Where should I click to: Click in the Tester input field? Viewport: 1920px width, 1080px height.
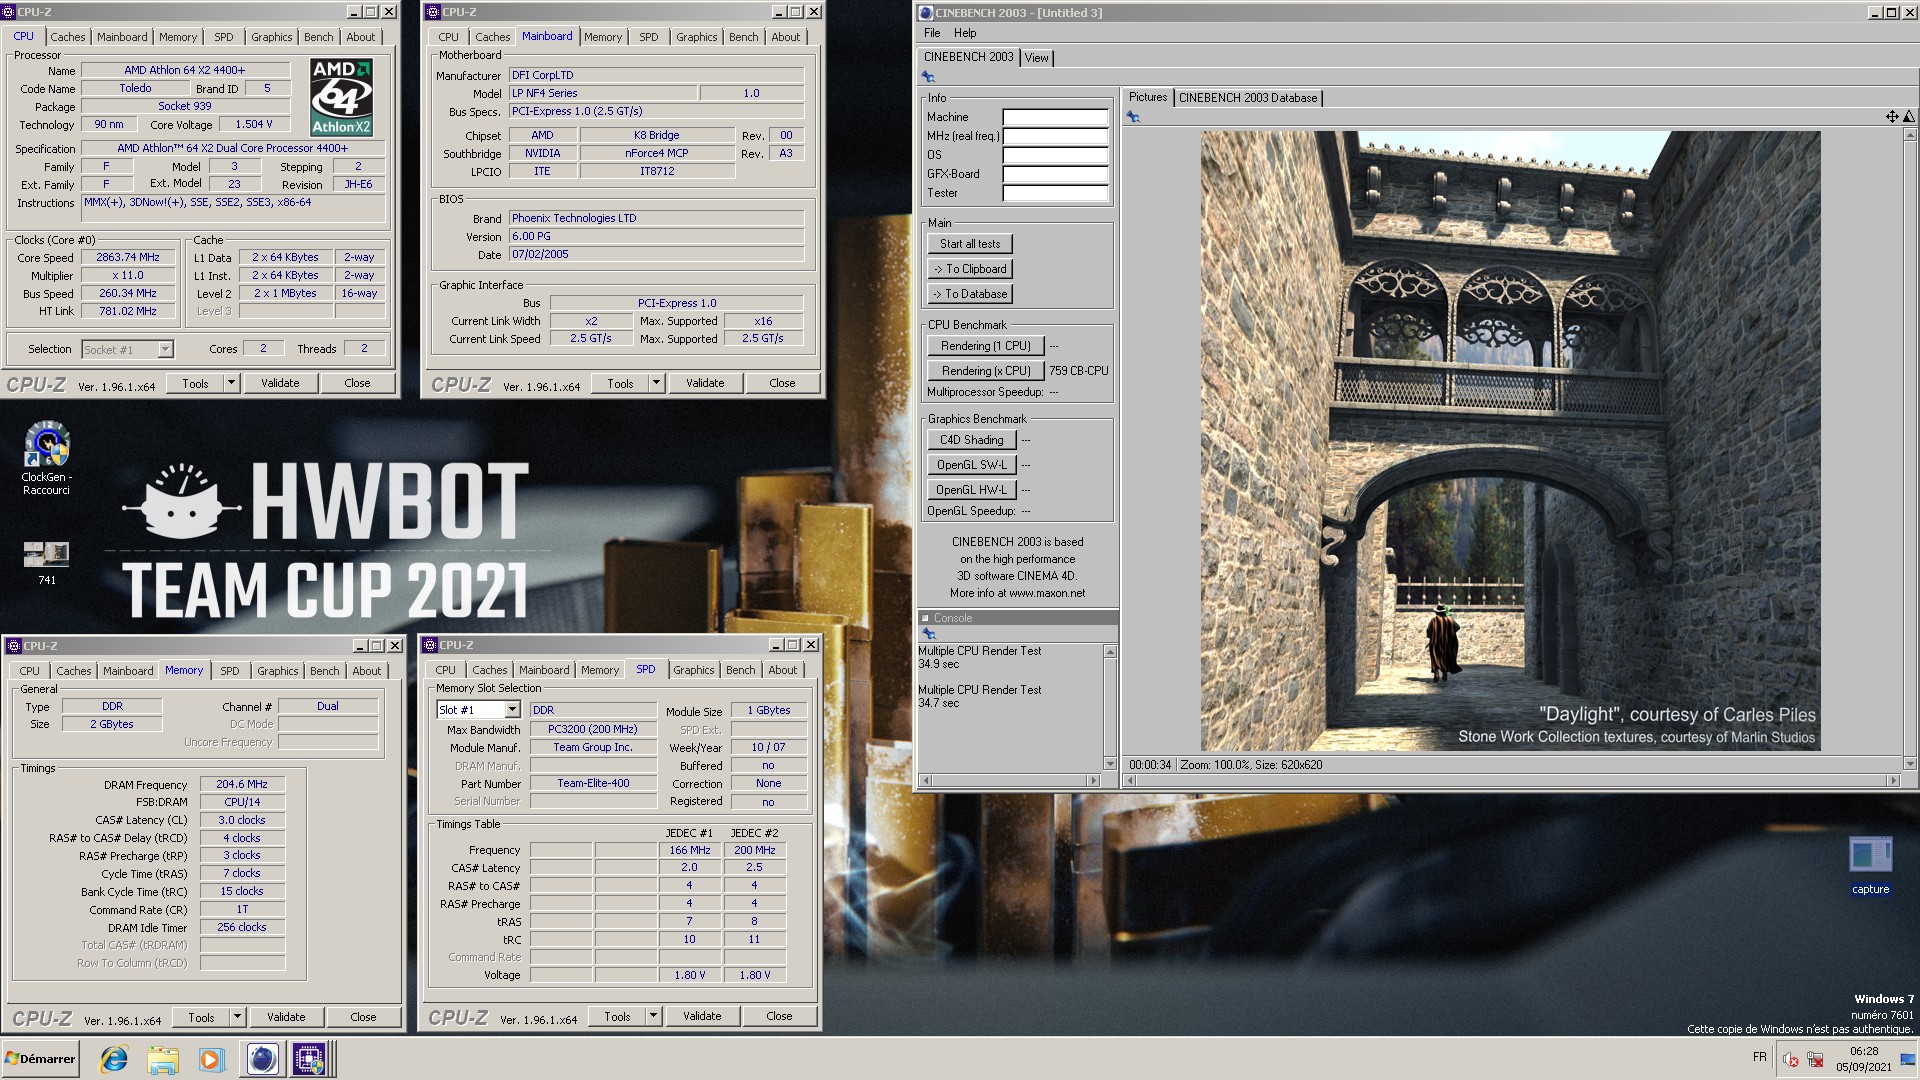(x=1055, y=193)
